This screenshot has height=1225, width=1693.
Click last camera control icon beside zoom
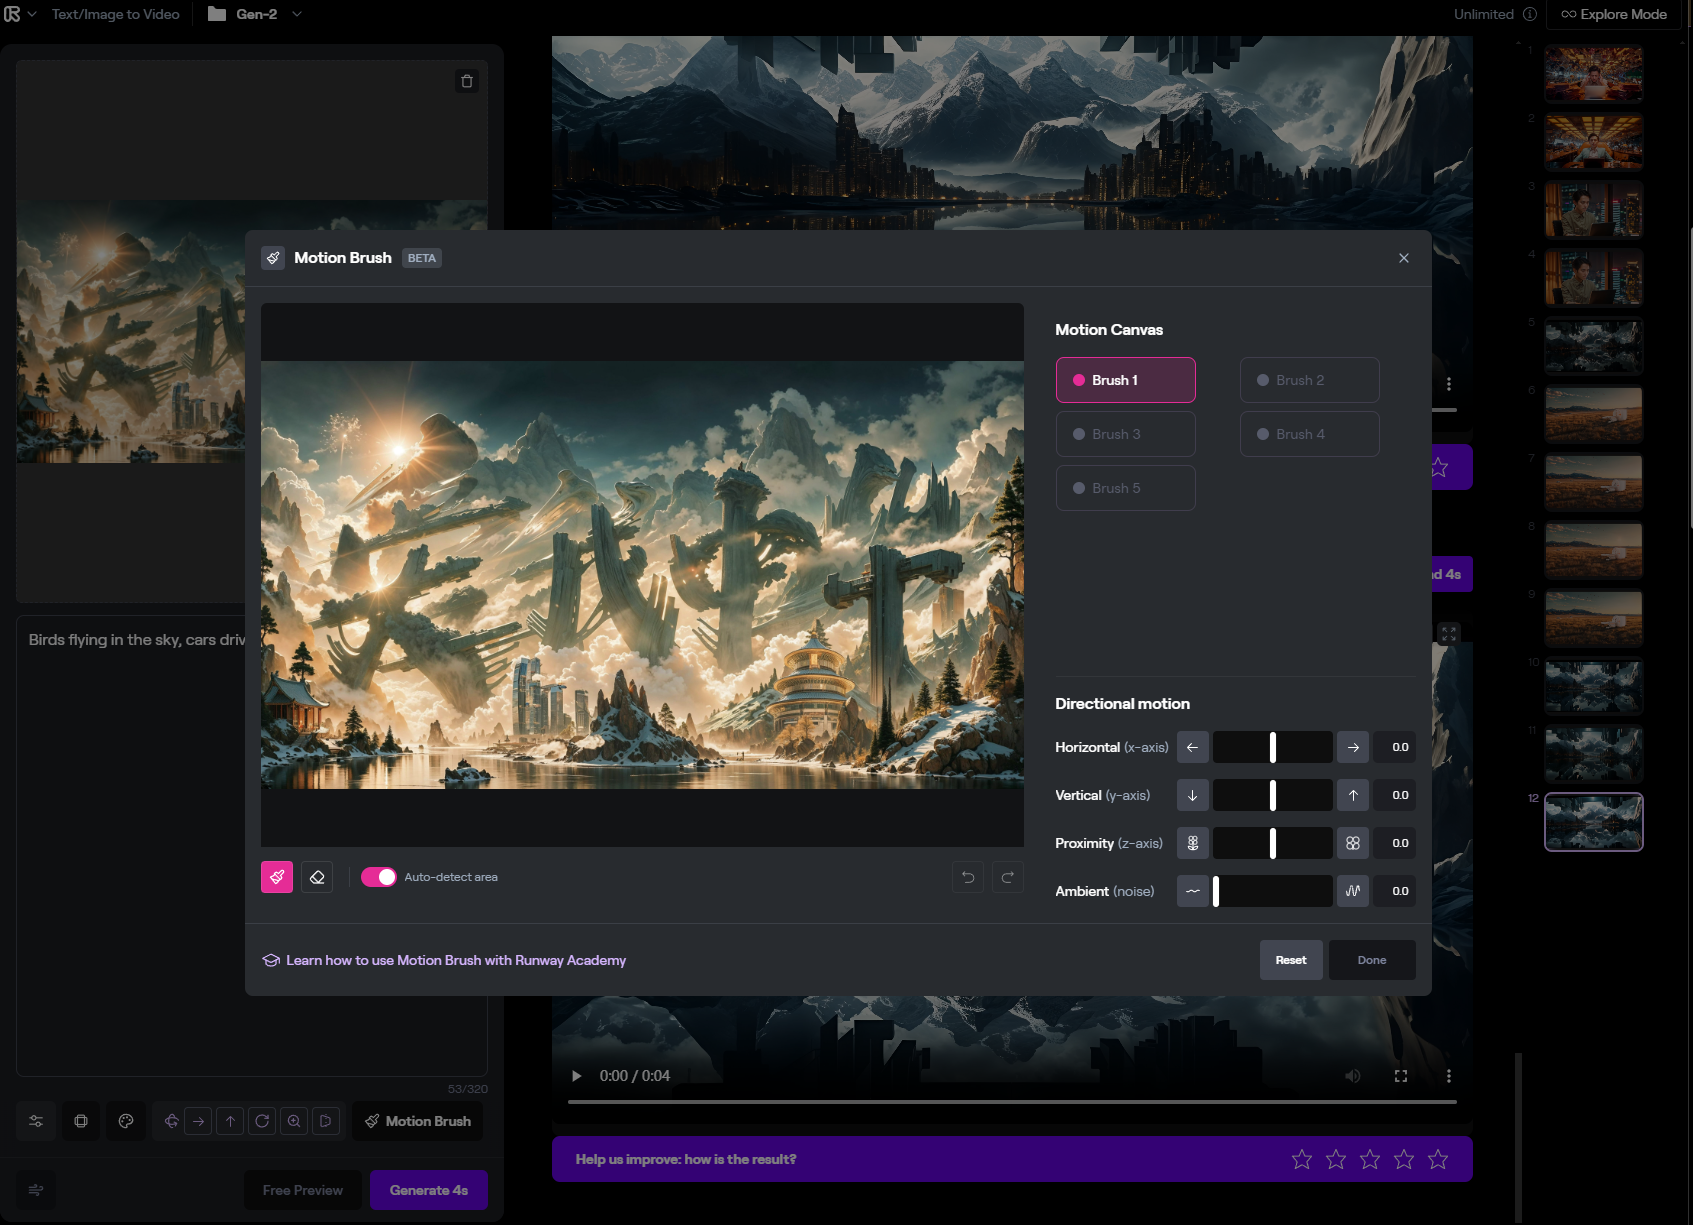click(326, 1121)
